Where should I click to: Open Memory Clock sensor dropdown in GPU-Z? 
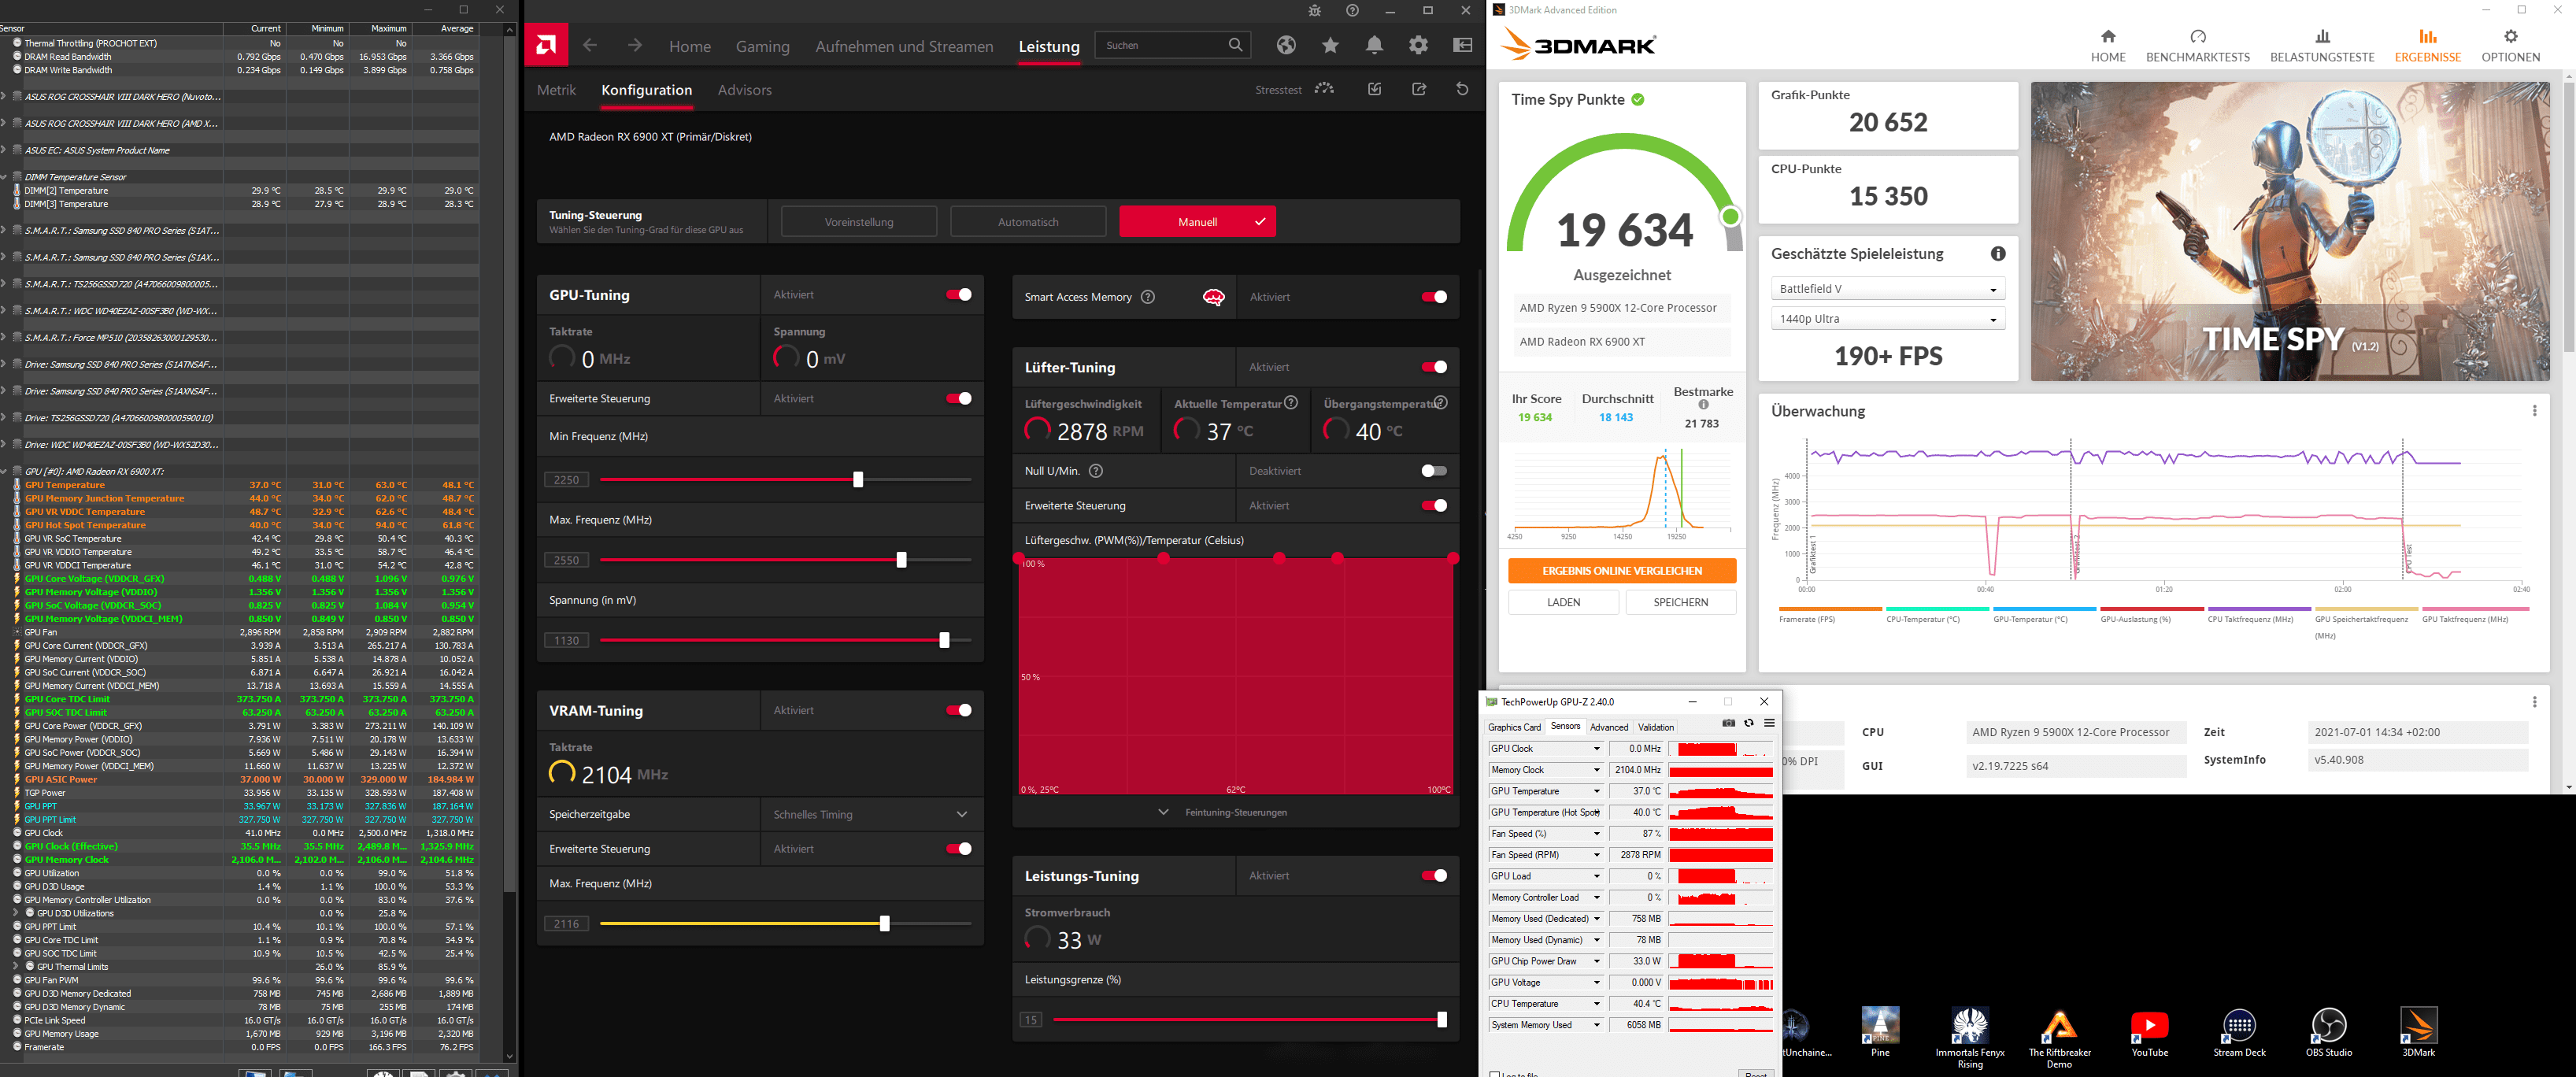point(1596,770)
